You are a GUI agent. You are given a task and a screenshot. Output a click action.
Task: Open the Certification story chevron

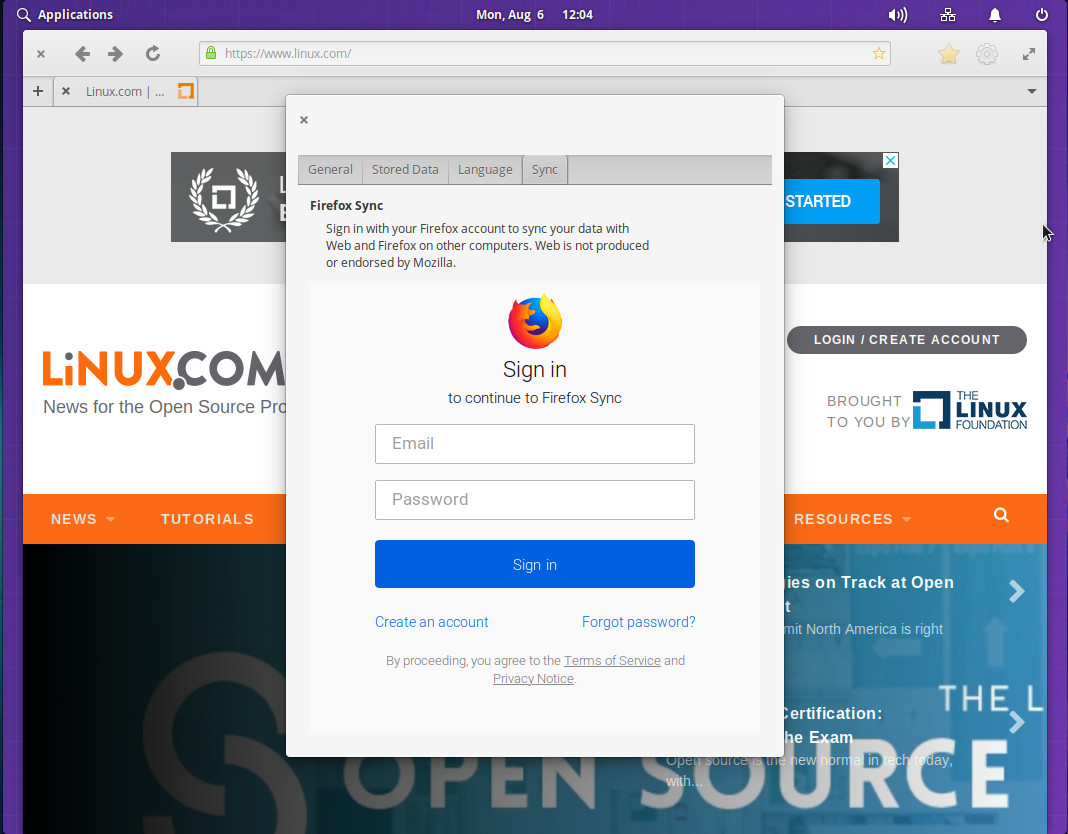pos(1016,722)
